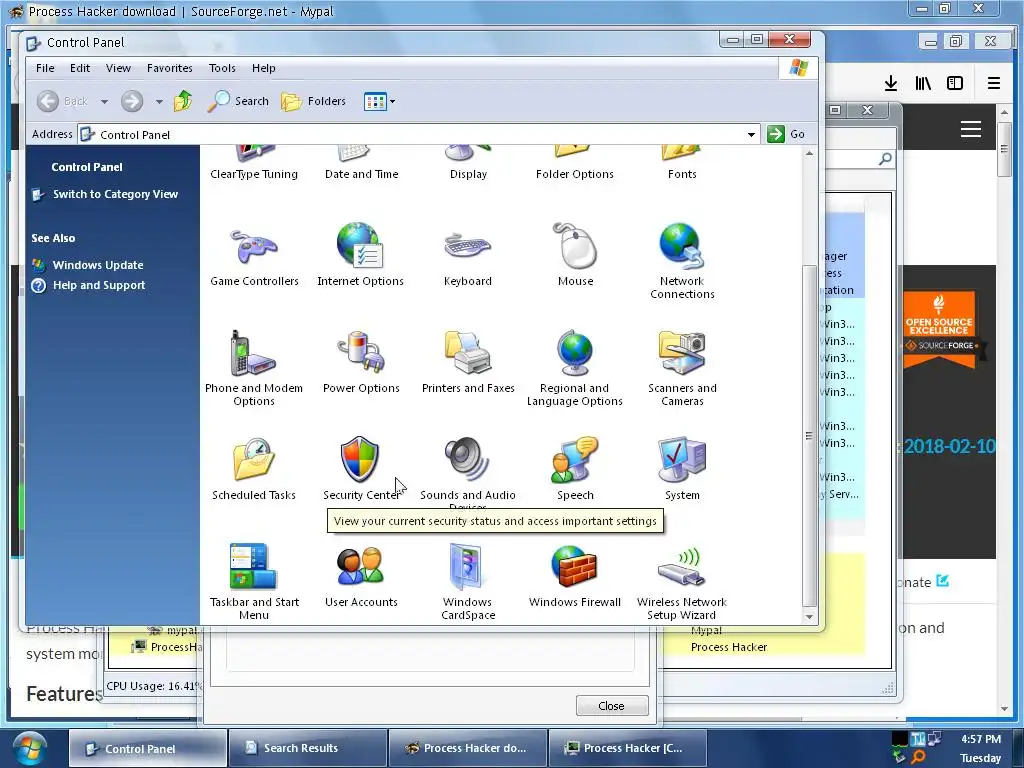Switch to Search Results taskbar button
This screenshot has height=768, width=1024.
(308, 748)
